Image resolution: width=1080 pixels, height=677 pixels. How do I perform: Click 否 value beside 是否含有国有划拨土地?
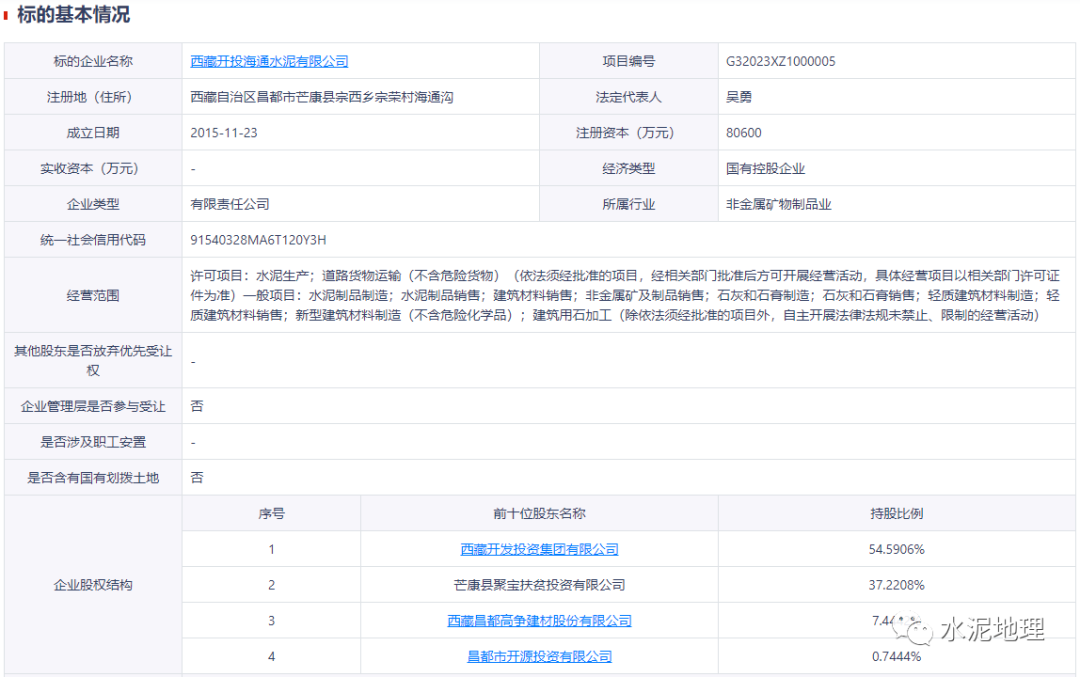[x=197, y=477]
